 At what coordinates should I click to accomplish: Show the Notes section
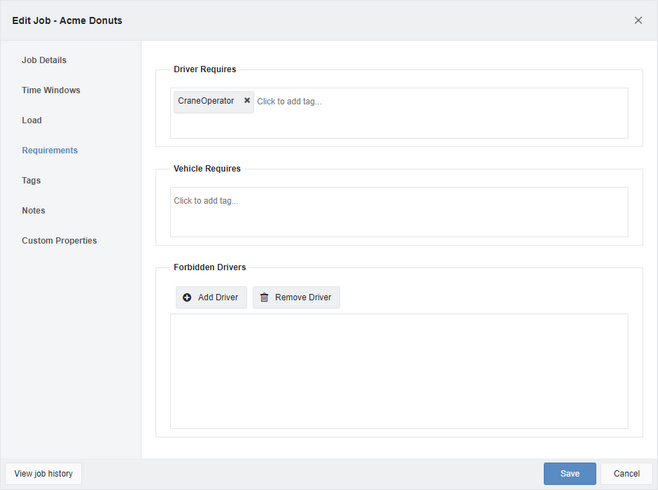pyautogui.click(x=33, y=210)
